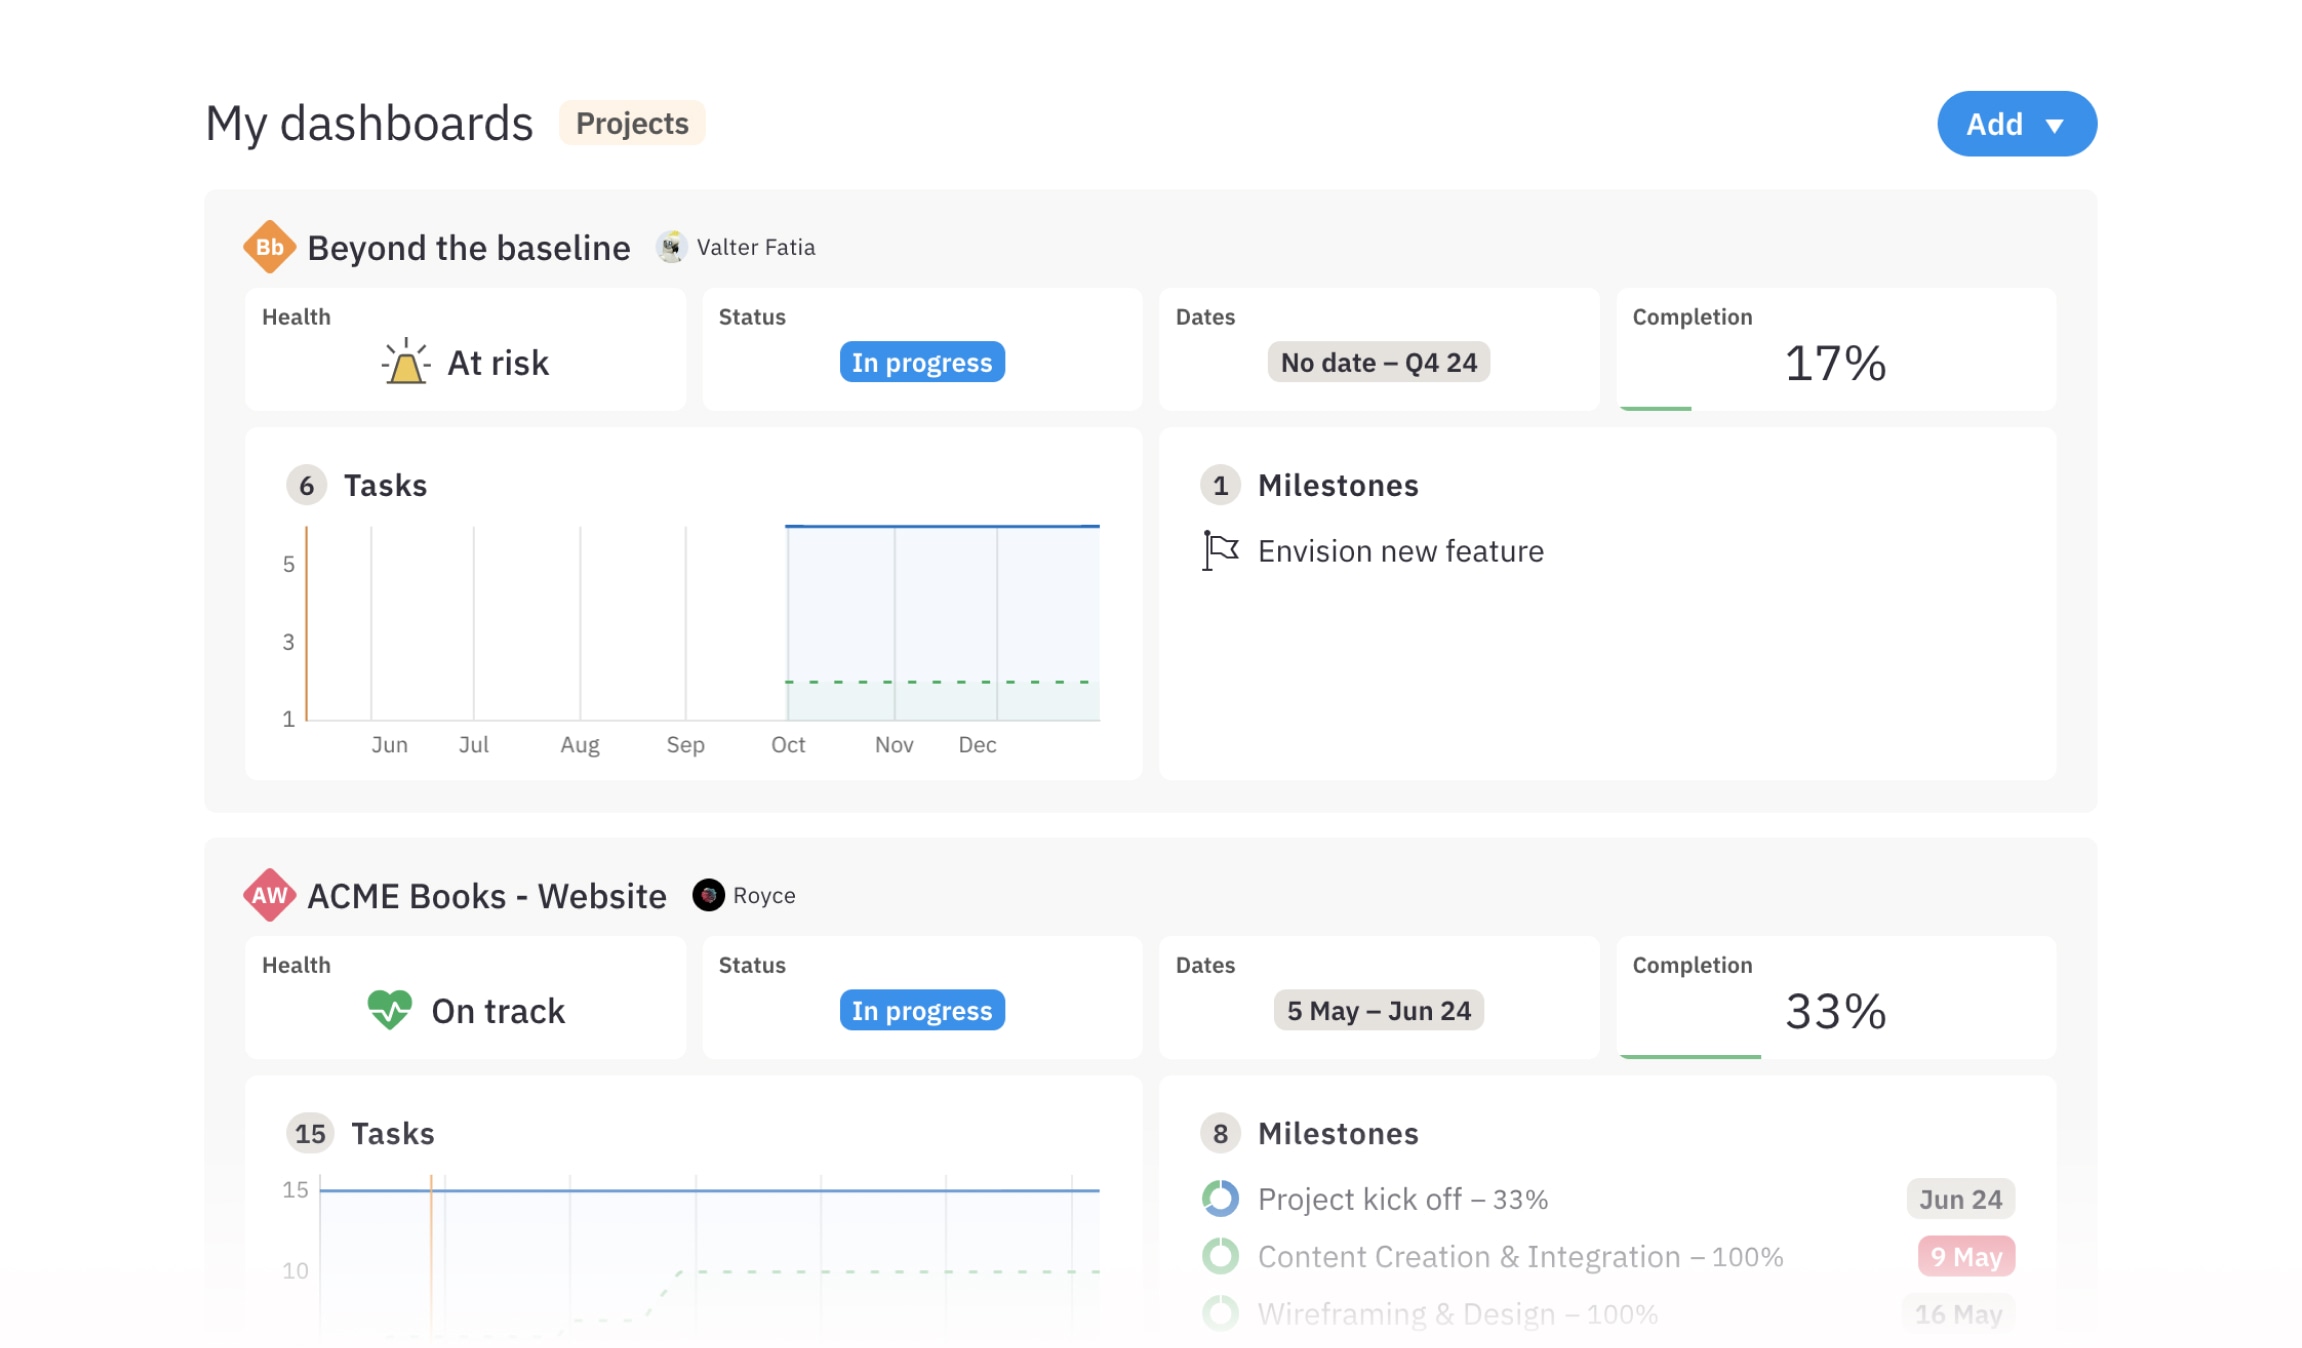Click In progress status of ACME Books

tap(921, 1010)
